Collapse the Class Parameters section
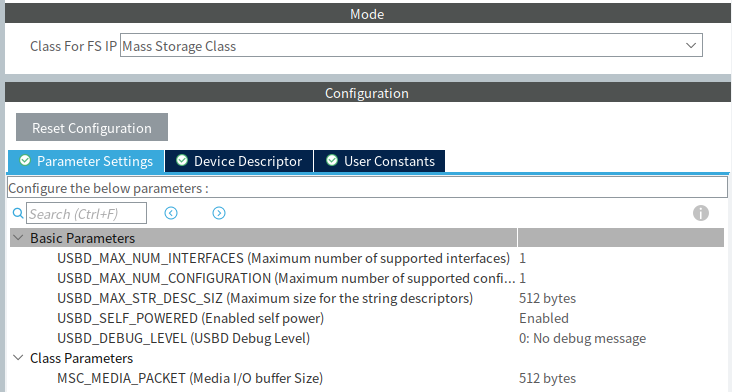Image resolution: width=732 pixels, height=392 pixels. tap(18, 358)
